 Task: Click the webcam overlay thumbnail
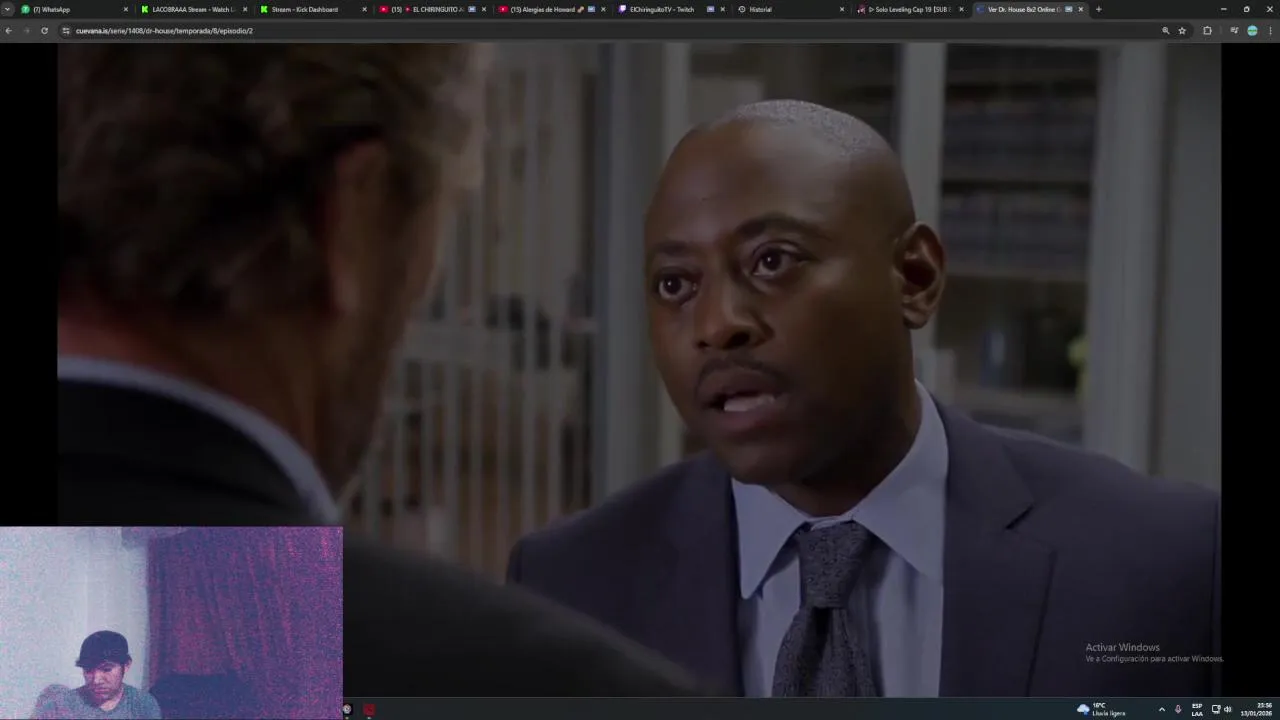[x=171, y=623]
